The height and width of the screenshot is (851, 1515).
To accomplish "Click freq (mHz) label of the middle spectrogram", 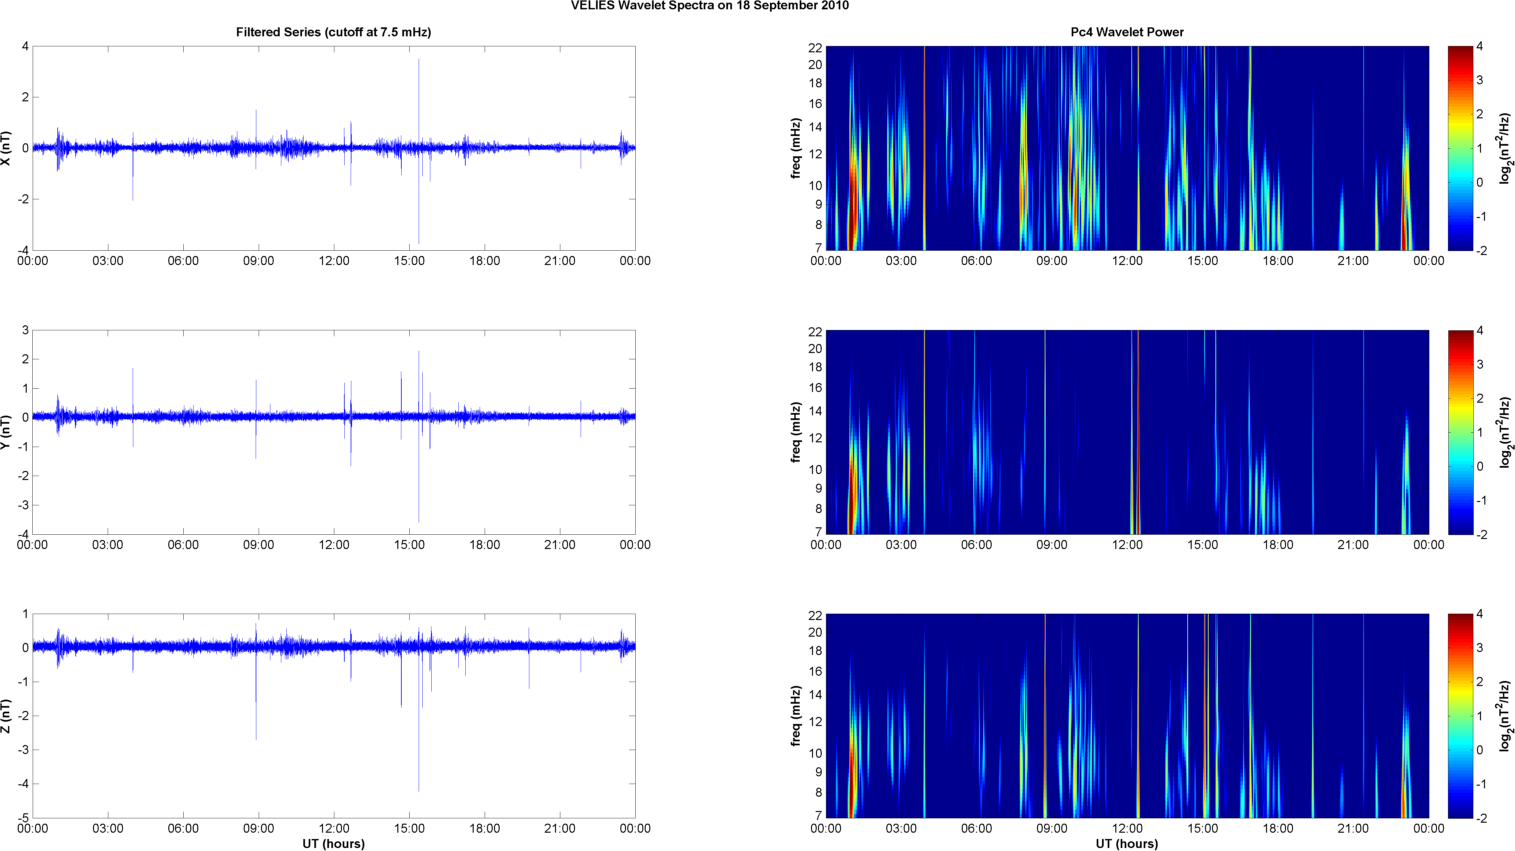I will click(796, 432).
